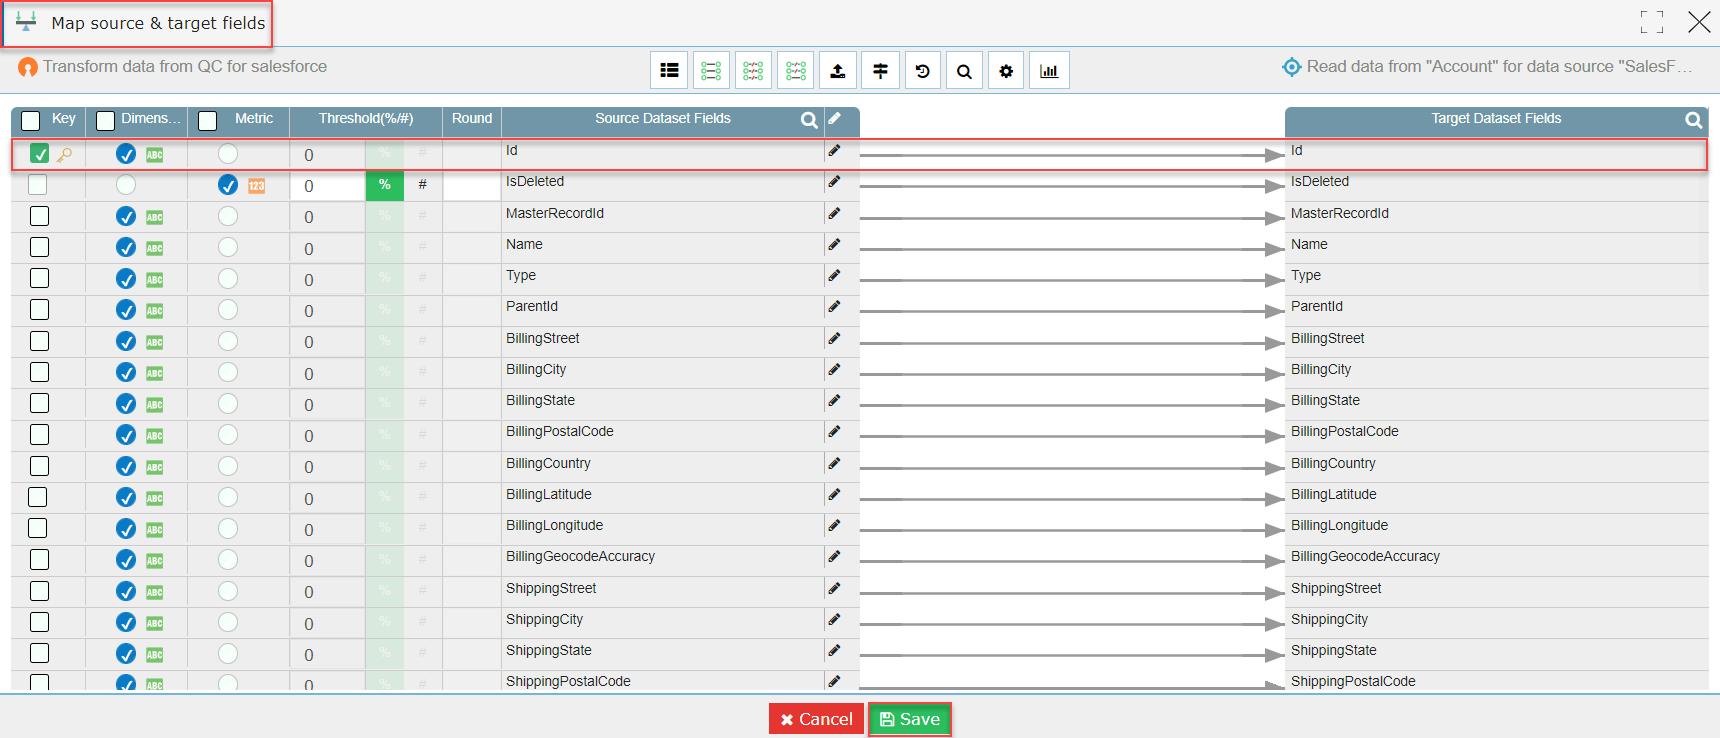Close the Map source & target fields dialog

(1699, 22)
